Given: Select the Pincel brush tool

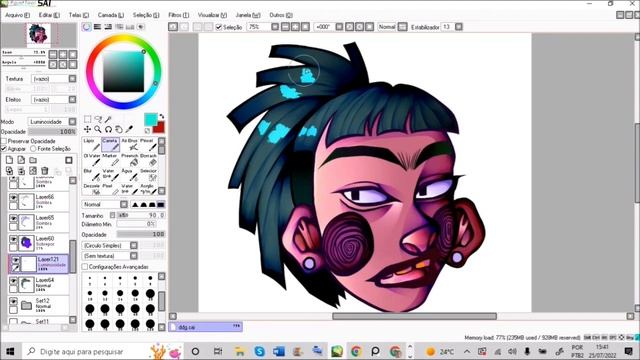Looking at the screenshot, I should click(x=148, y=144).
